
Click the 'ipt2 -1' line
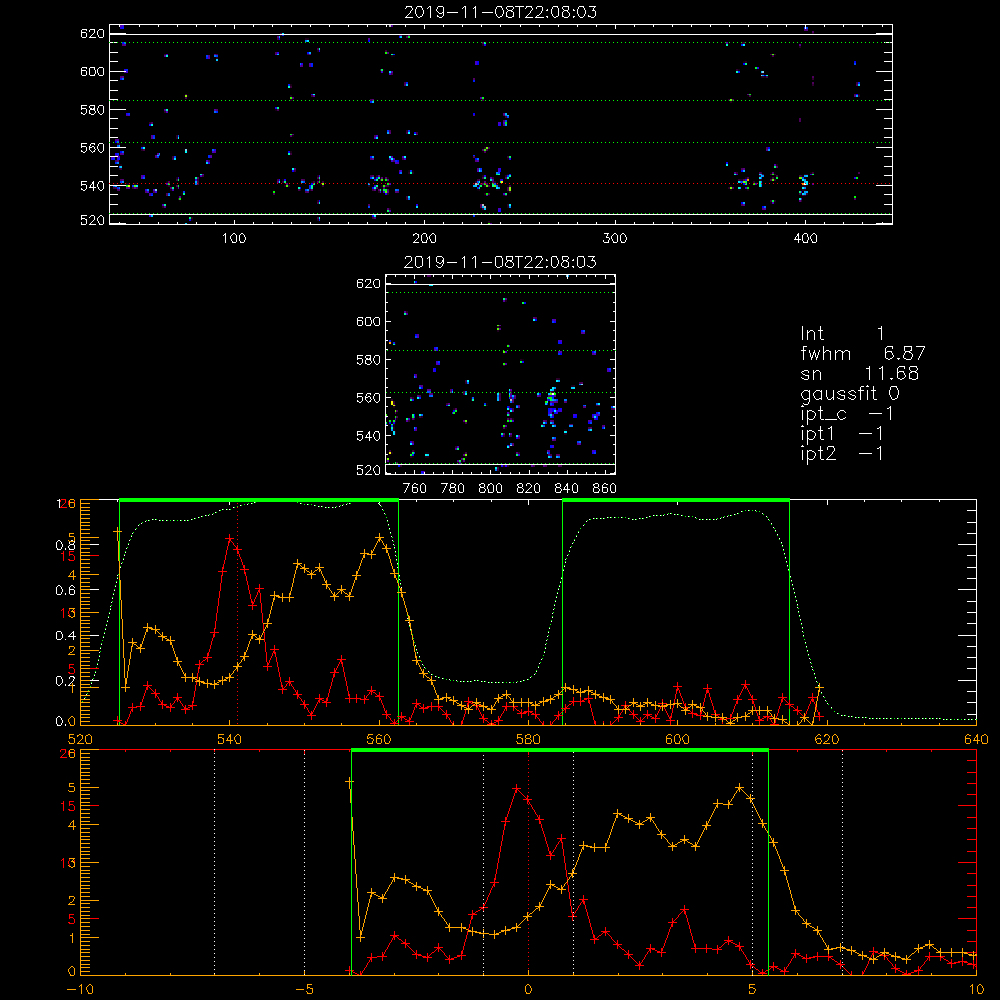click(842, 453)
